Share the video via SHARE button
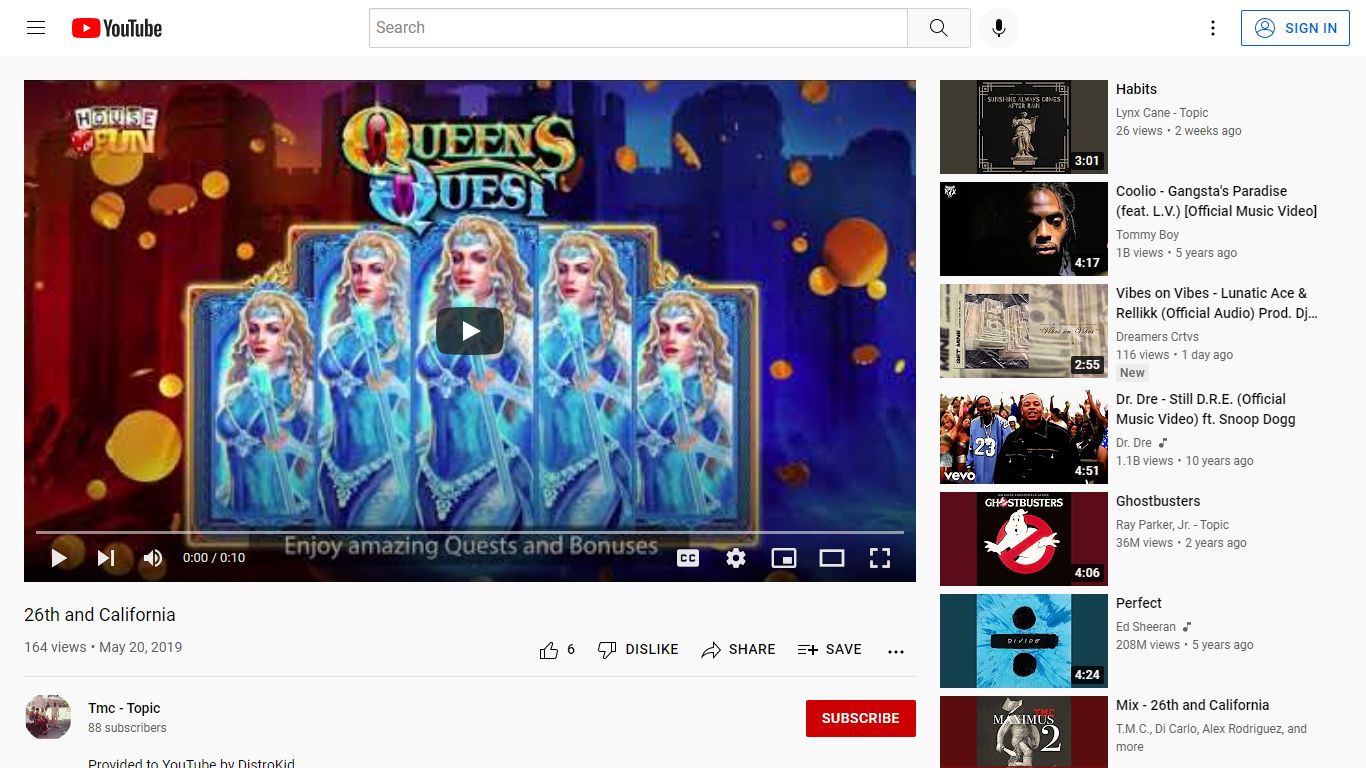 click(x=738, y=650)
